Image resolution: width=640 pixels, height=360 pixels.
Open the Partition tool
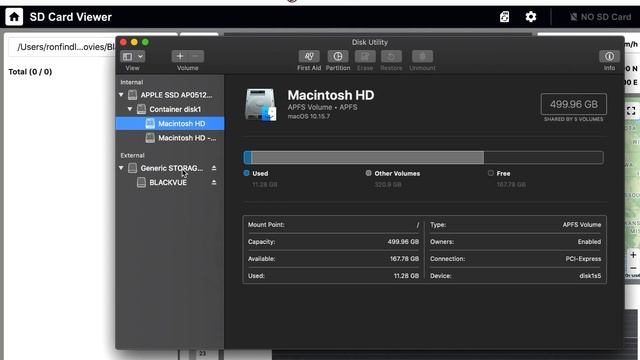pos(338,56)
